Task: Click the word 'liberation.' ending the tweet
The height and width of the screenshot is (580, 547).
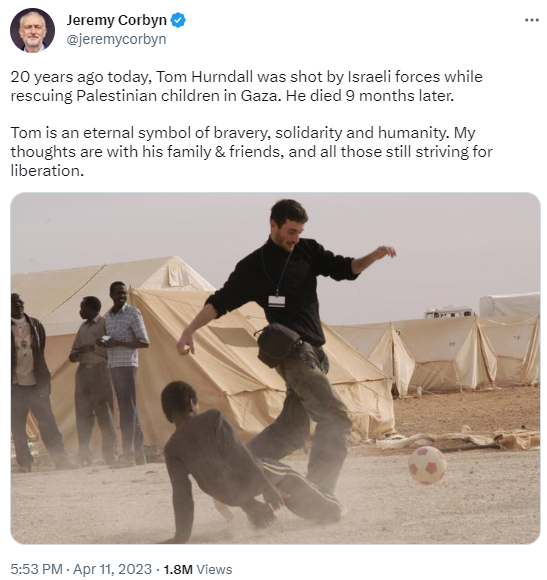Action: pos(47,171)
